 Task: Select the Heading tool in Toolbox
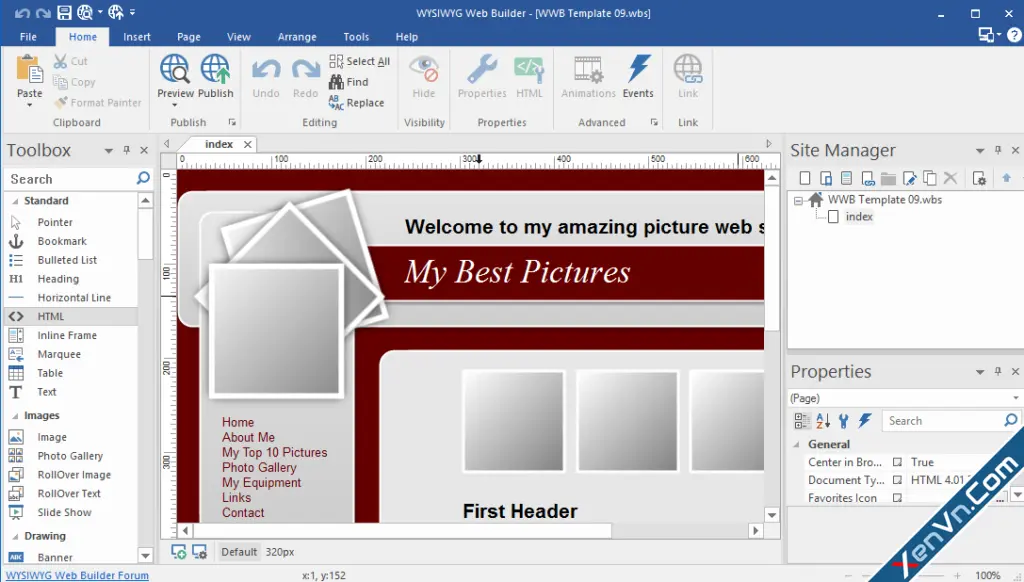point(57,279)
